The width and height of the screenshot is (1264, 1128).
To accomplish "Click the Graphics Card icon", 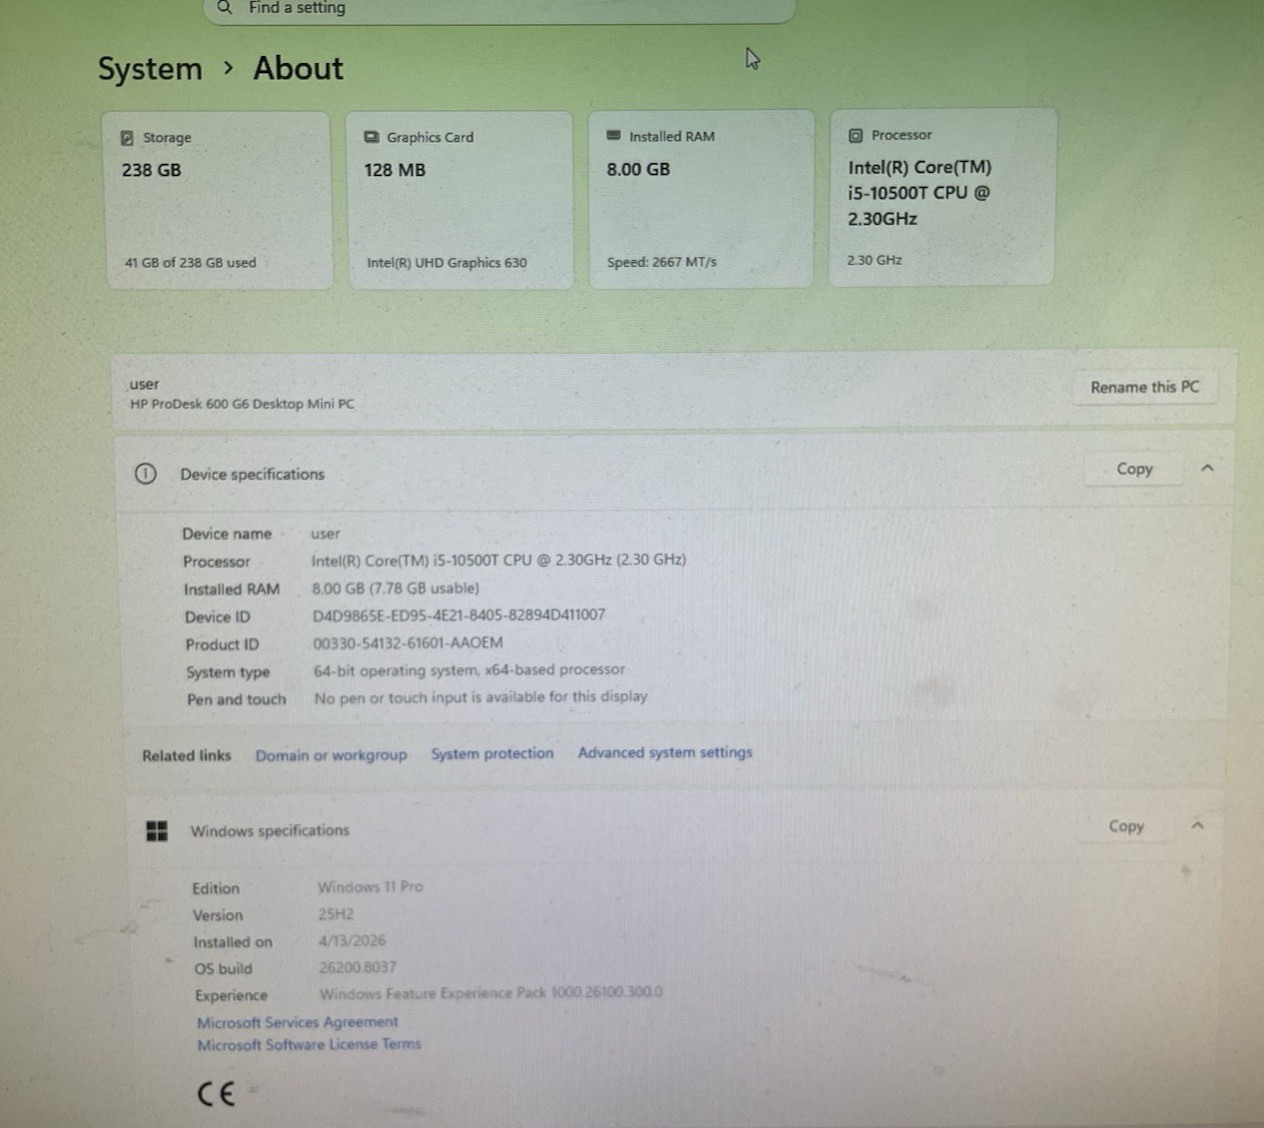I will tap(371, 137).
